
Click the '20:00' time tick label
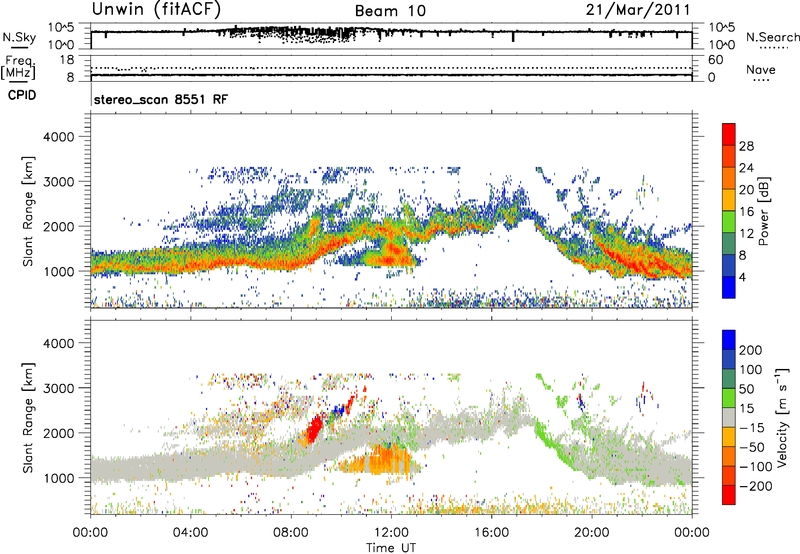click(x=592, y=533)
